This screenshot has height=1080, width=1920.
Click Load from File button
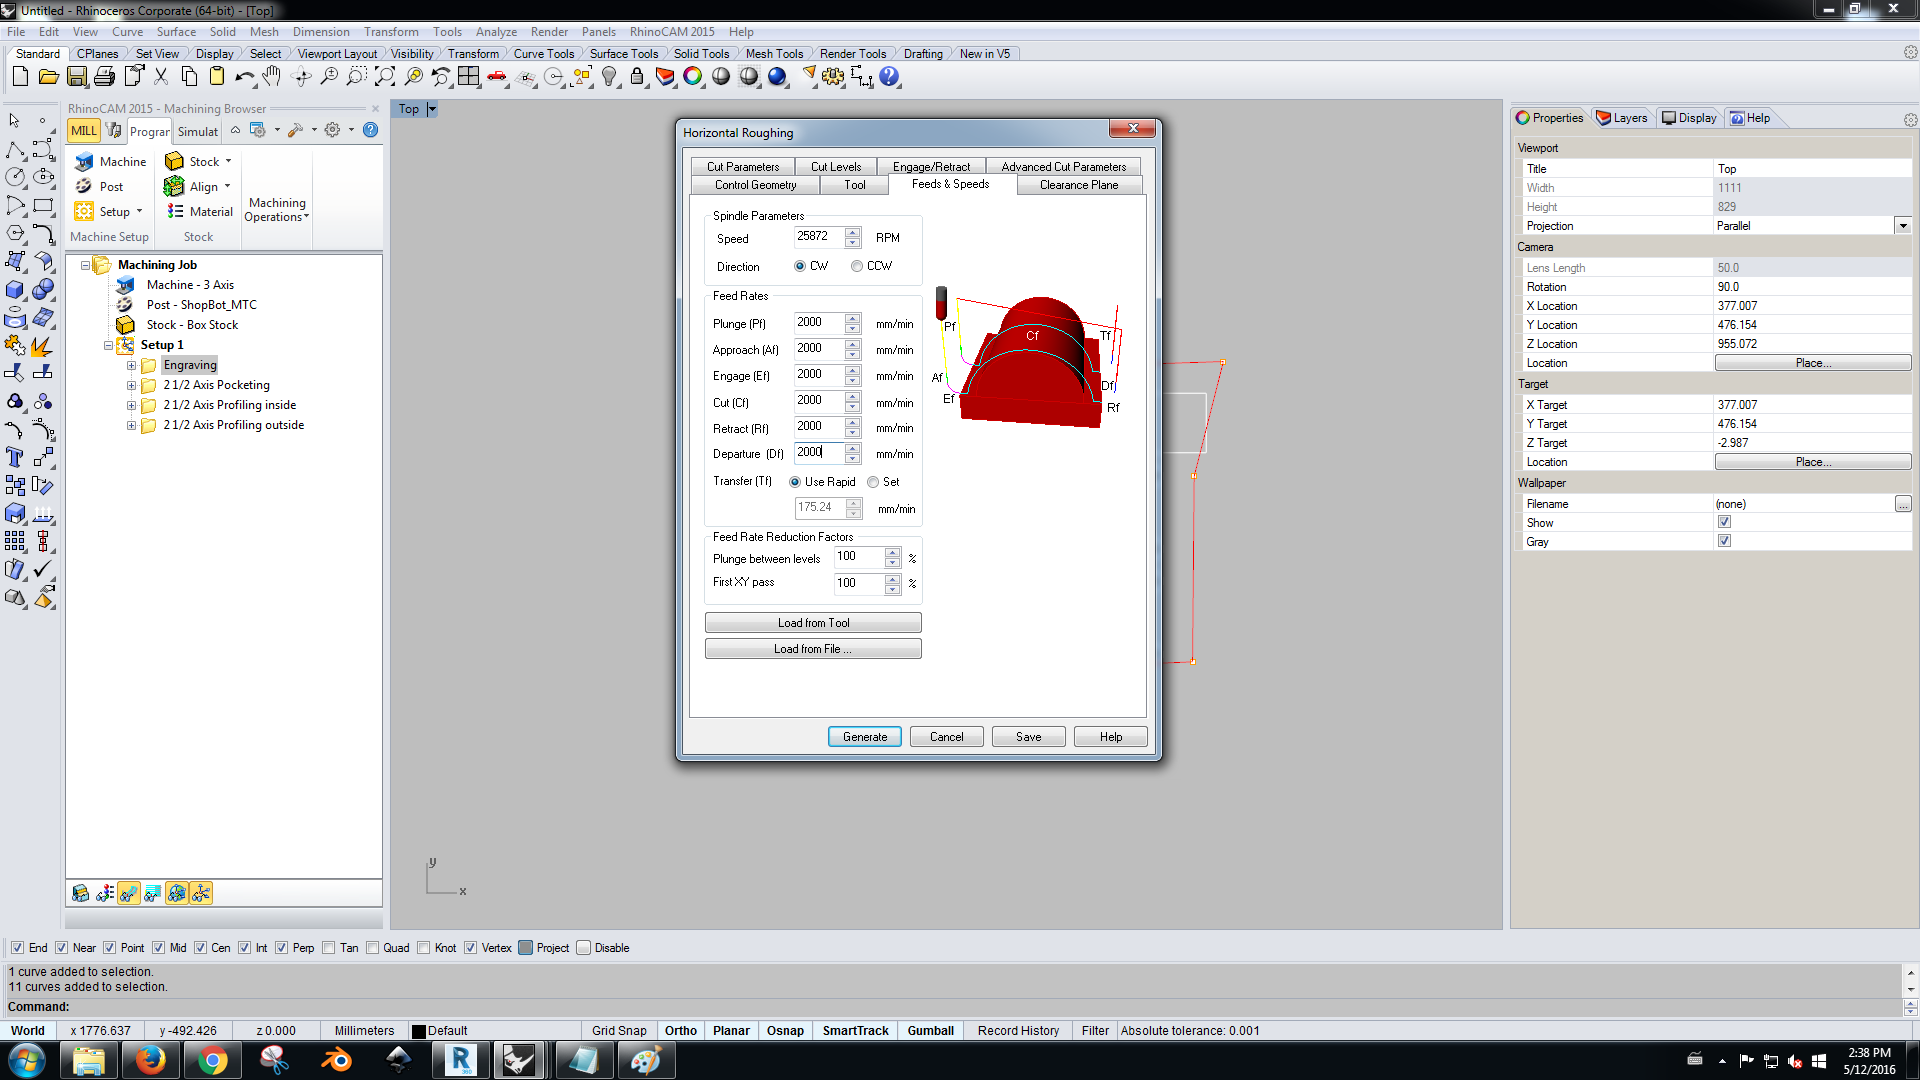point(813,649)
